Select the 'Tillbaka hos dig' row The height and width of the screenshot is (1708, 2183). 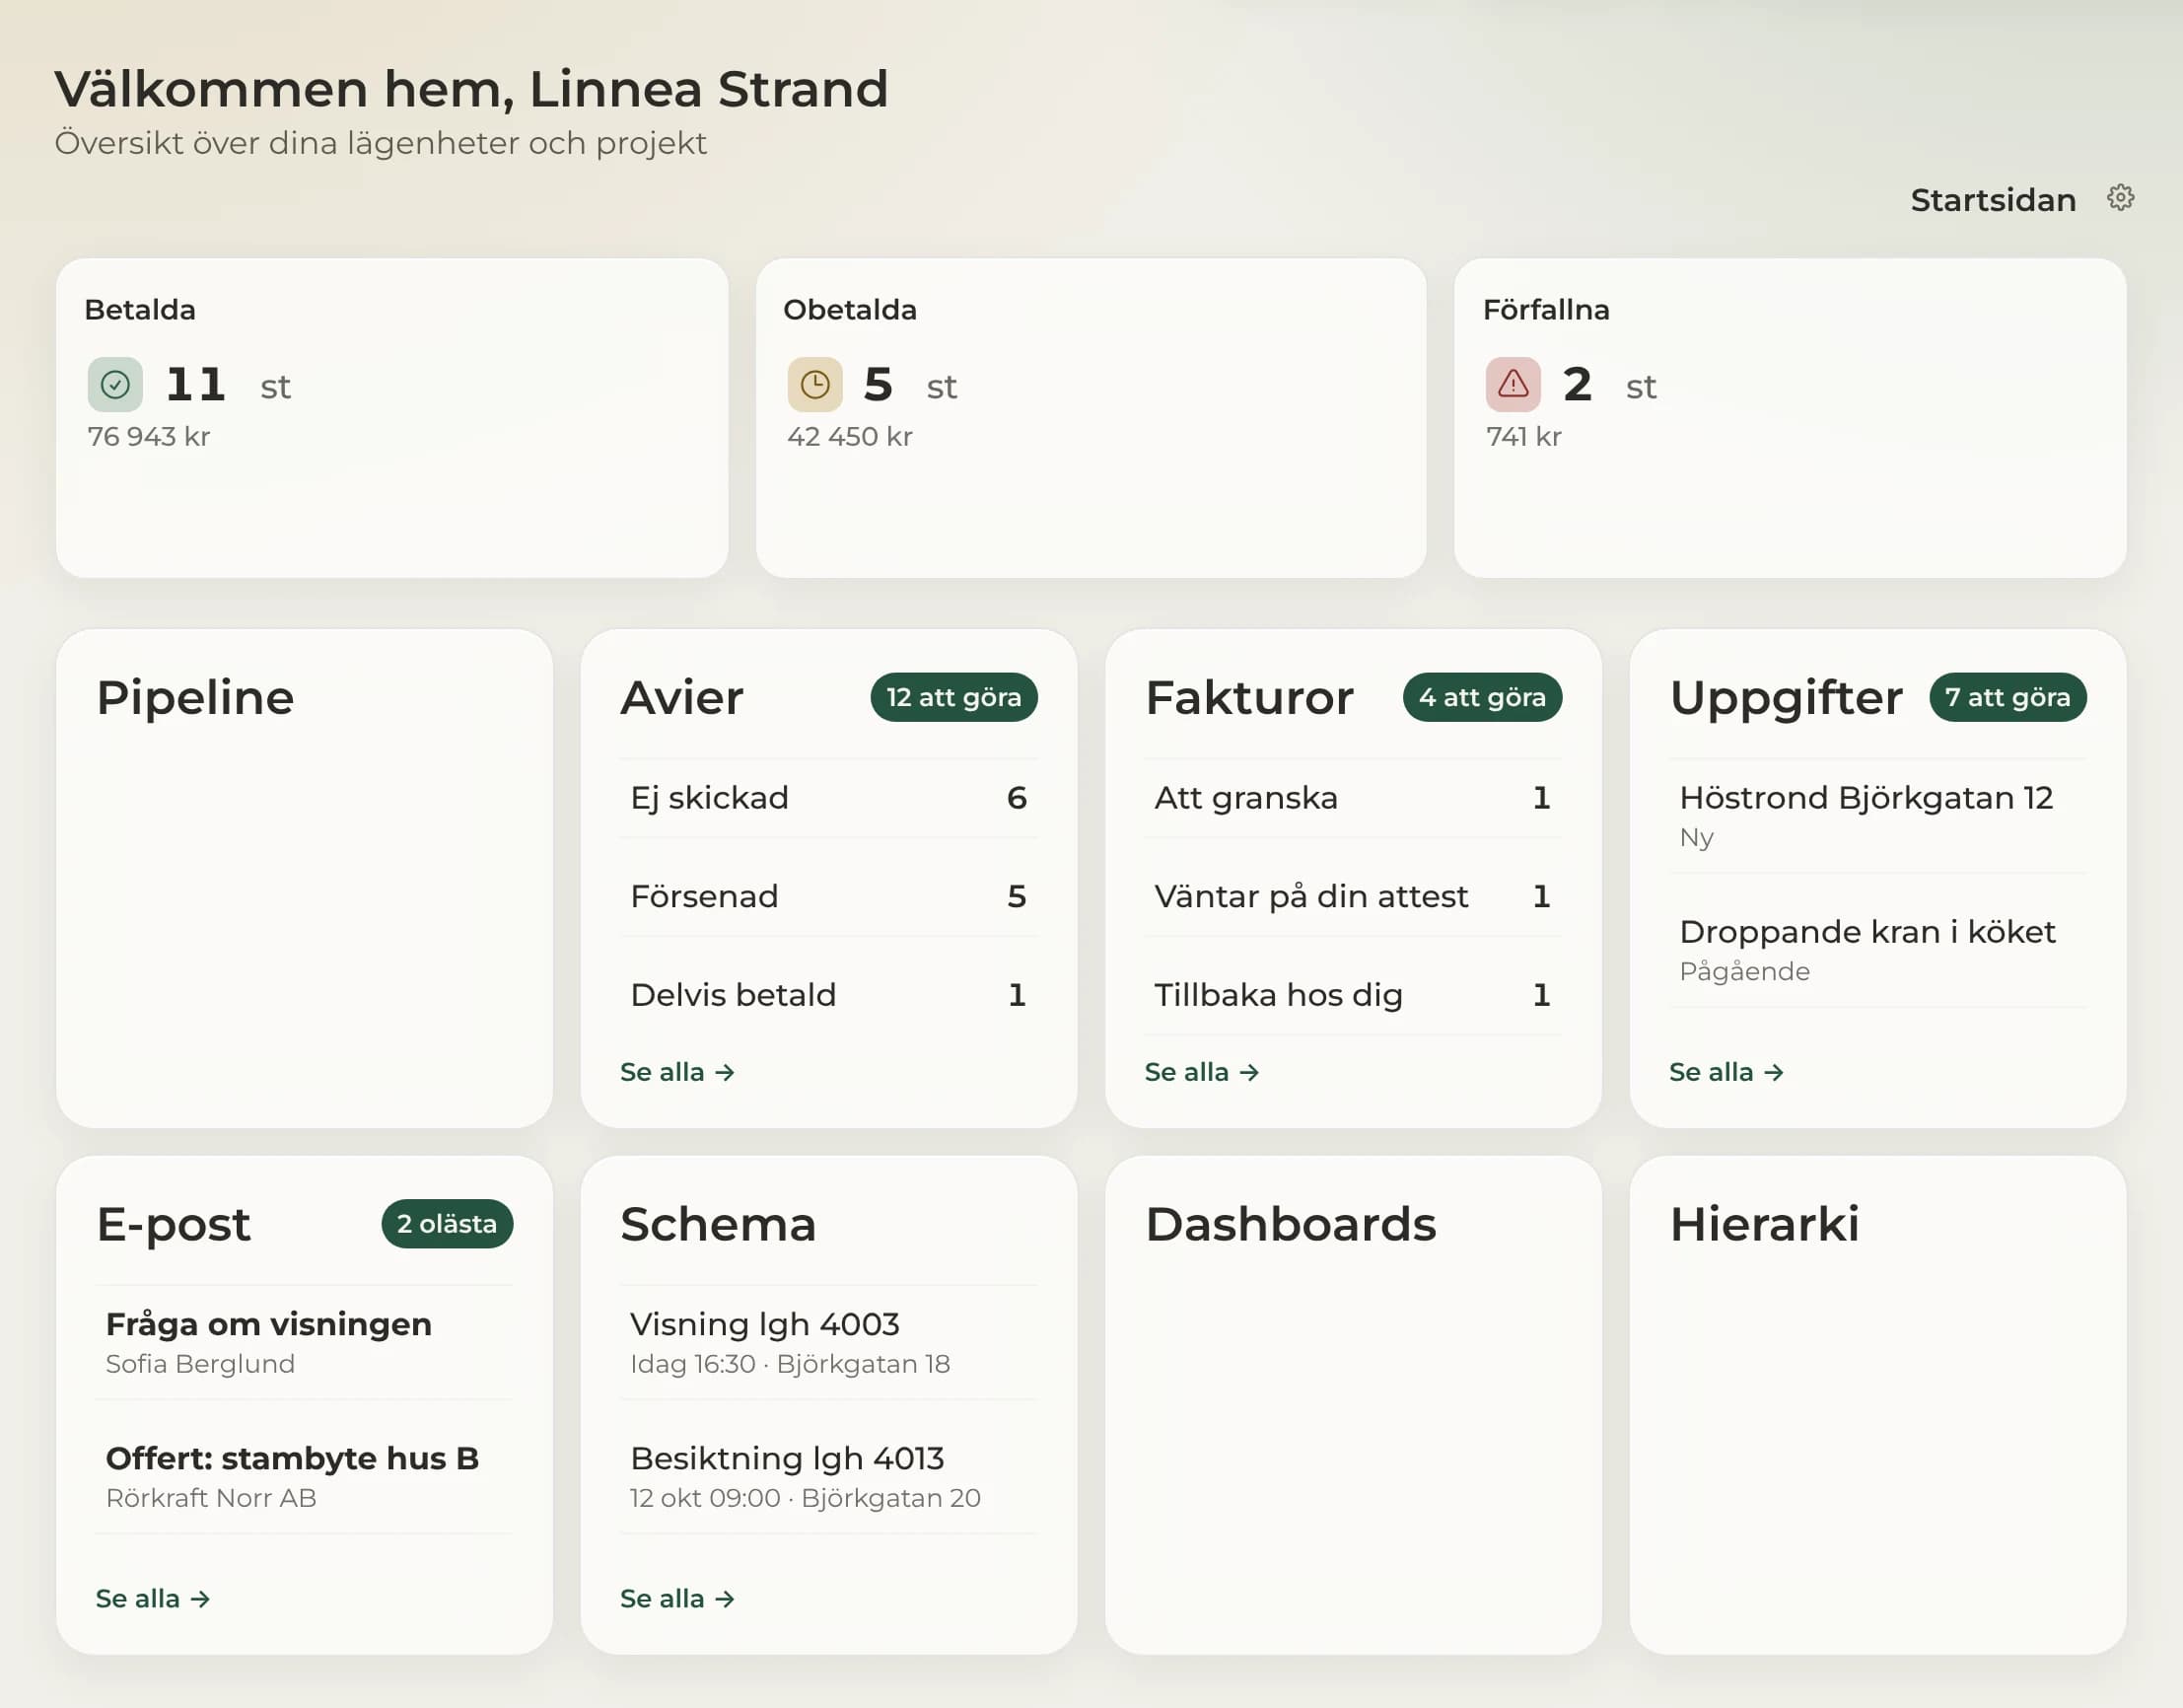pyautogui.click(x=1353, y=995)
